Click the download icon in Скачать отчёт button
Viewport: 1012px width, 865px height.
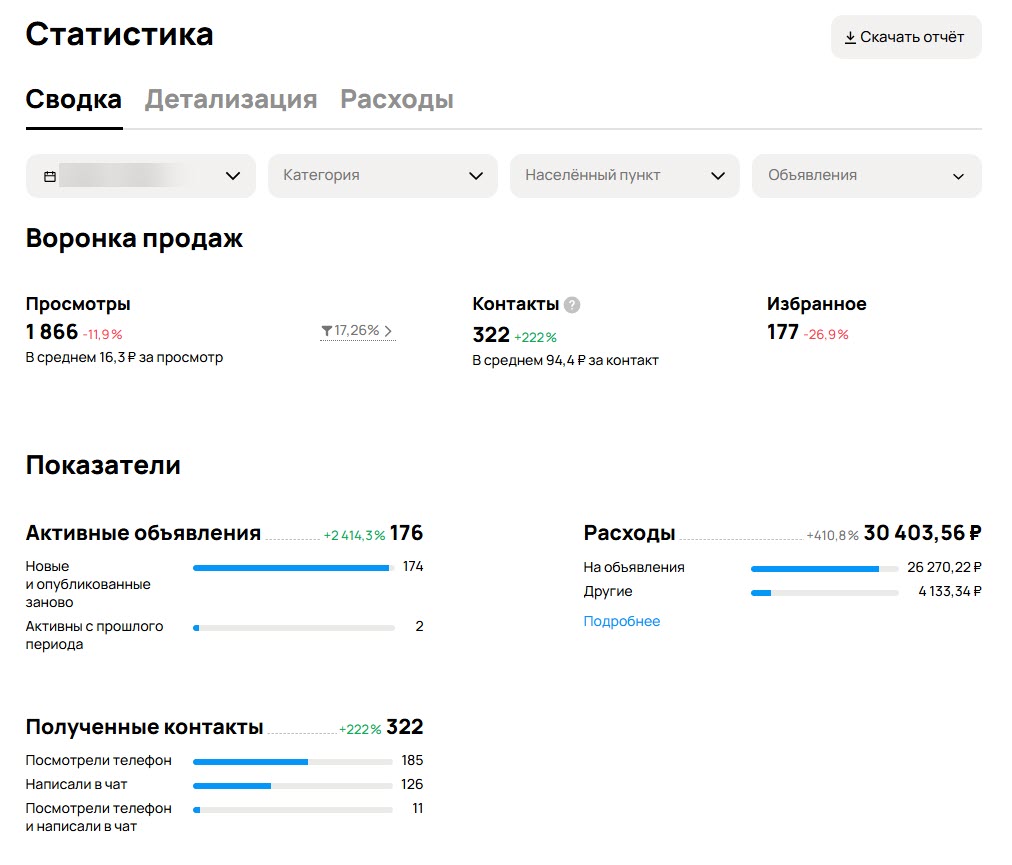(851, 36)
